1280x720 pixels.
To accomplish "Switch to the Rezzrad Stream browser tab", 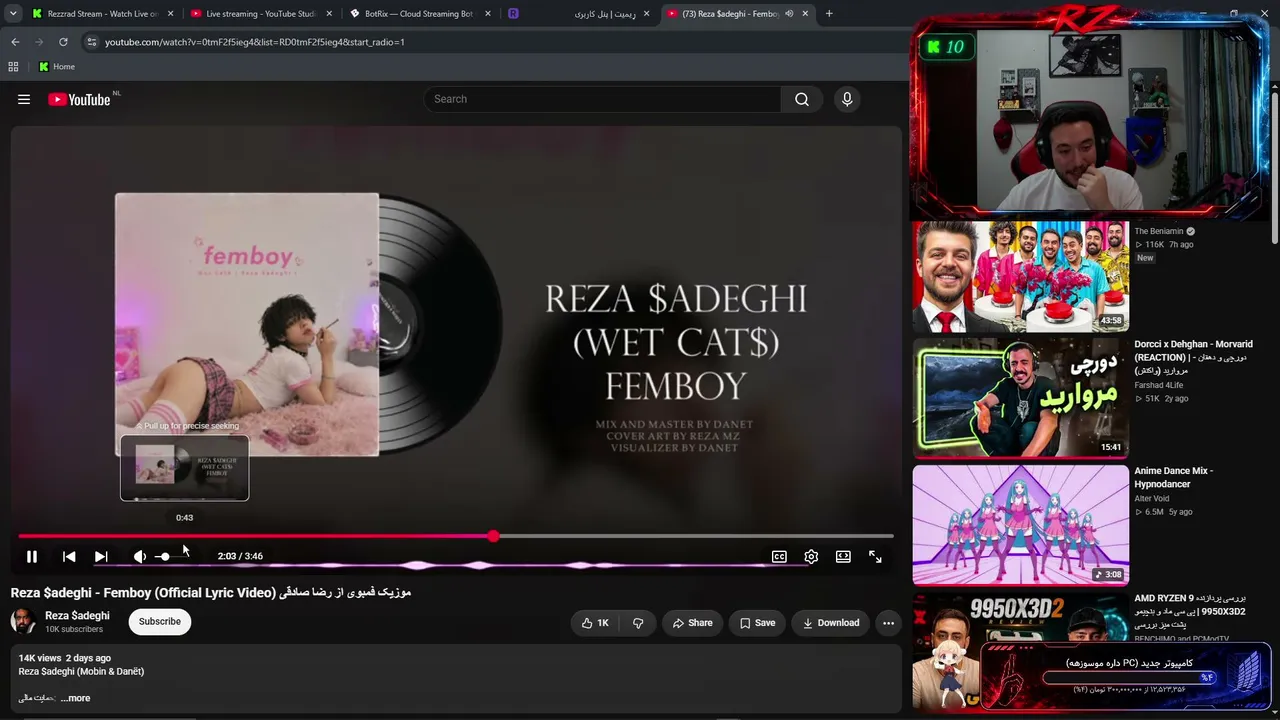I will 103,14.
